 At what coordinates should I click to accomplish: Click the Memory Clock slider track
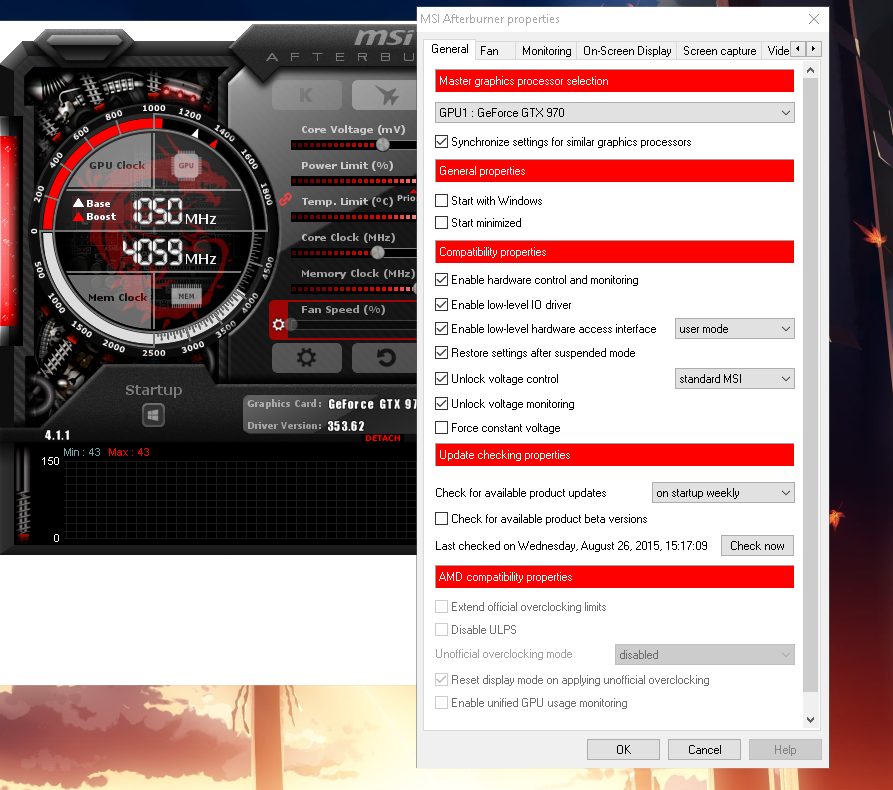(x=354, y=289)
